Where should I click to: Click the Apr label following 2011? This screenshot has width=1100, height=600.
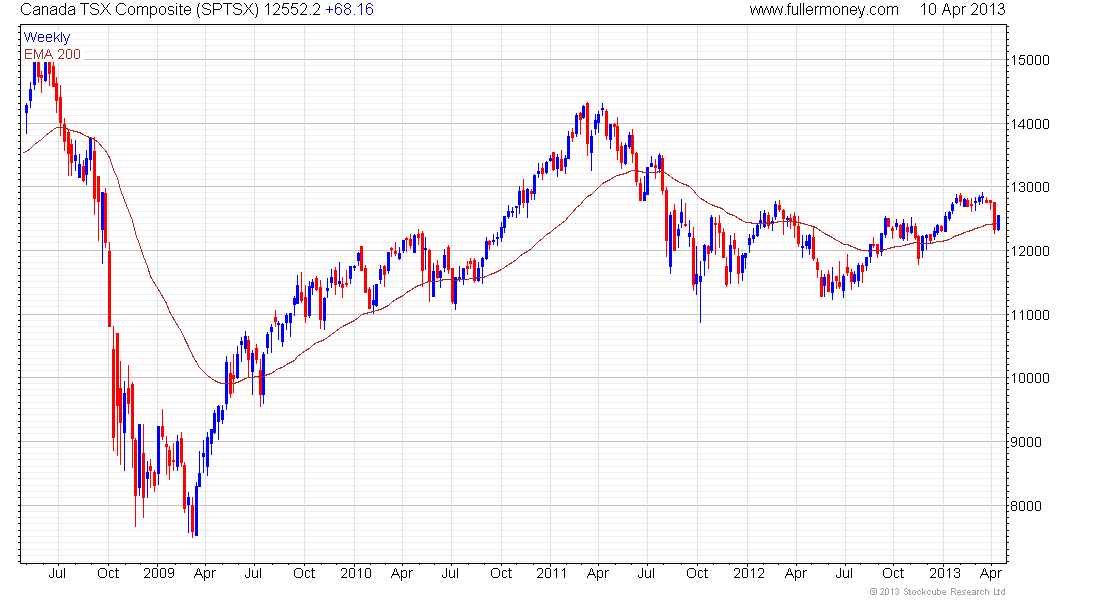click(x=598, y=573)
